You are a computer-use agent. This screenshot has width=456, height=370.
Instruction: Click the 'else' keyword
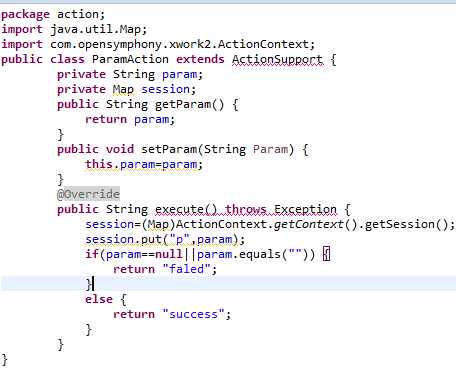coord(99,299)
